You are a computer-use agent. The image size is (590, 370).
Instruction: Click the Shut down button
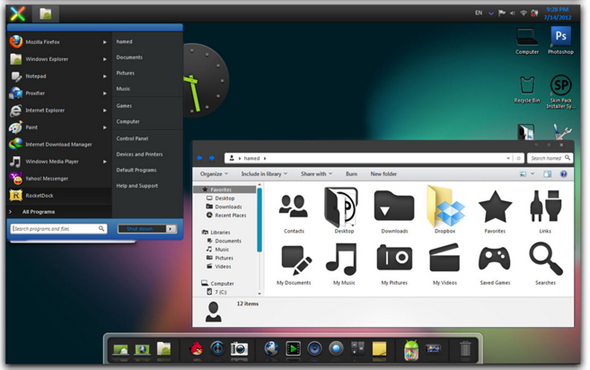click(x=142, y=228)
